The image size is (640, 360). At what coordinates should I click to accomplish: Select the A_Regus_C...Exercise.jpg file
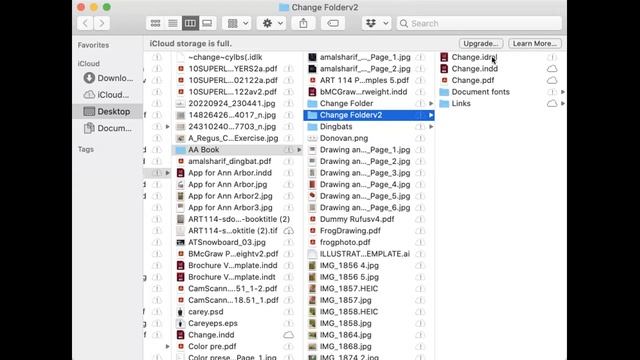233,138
